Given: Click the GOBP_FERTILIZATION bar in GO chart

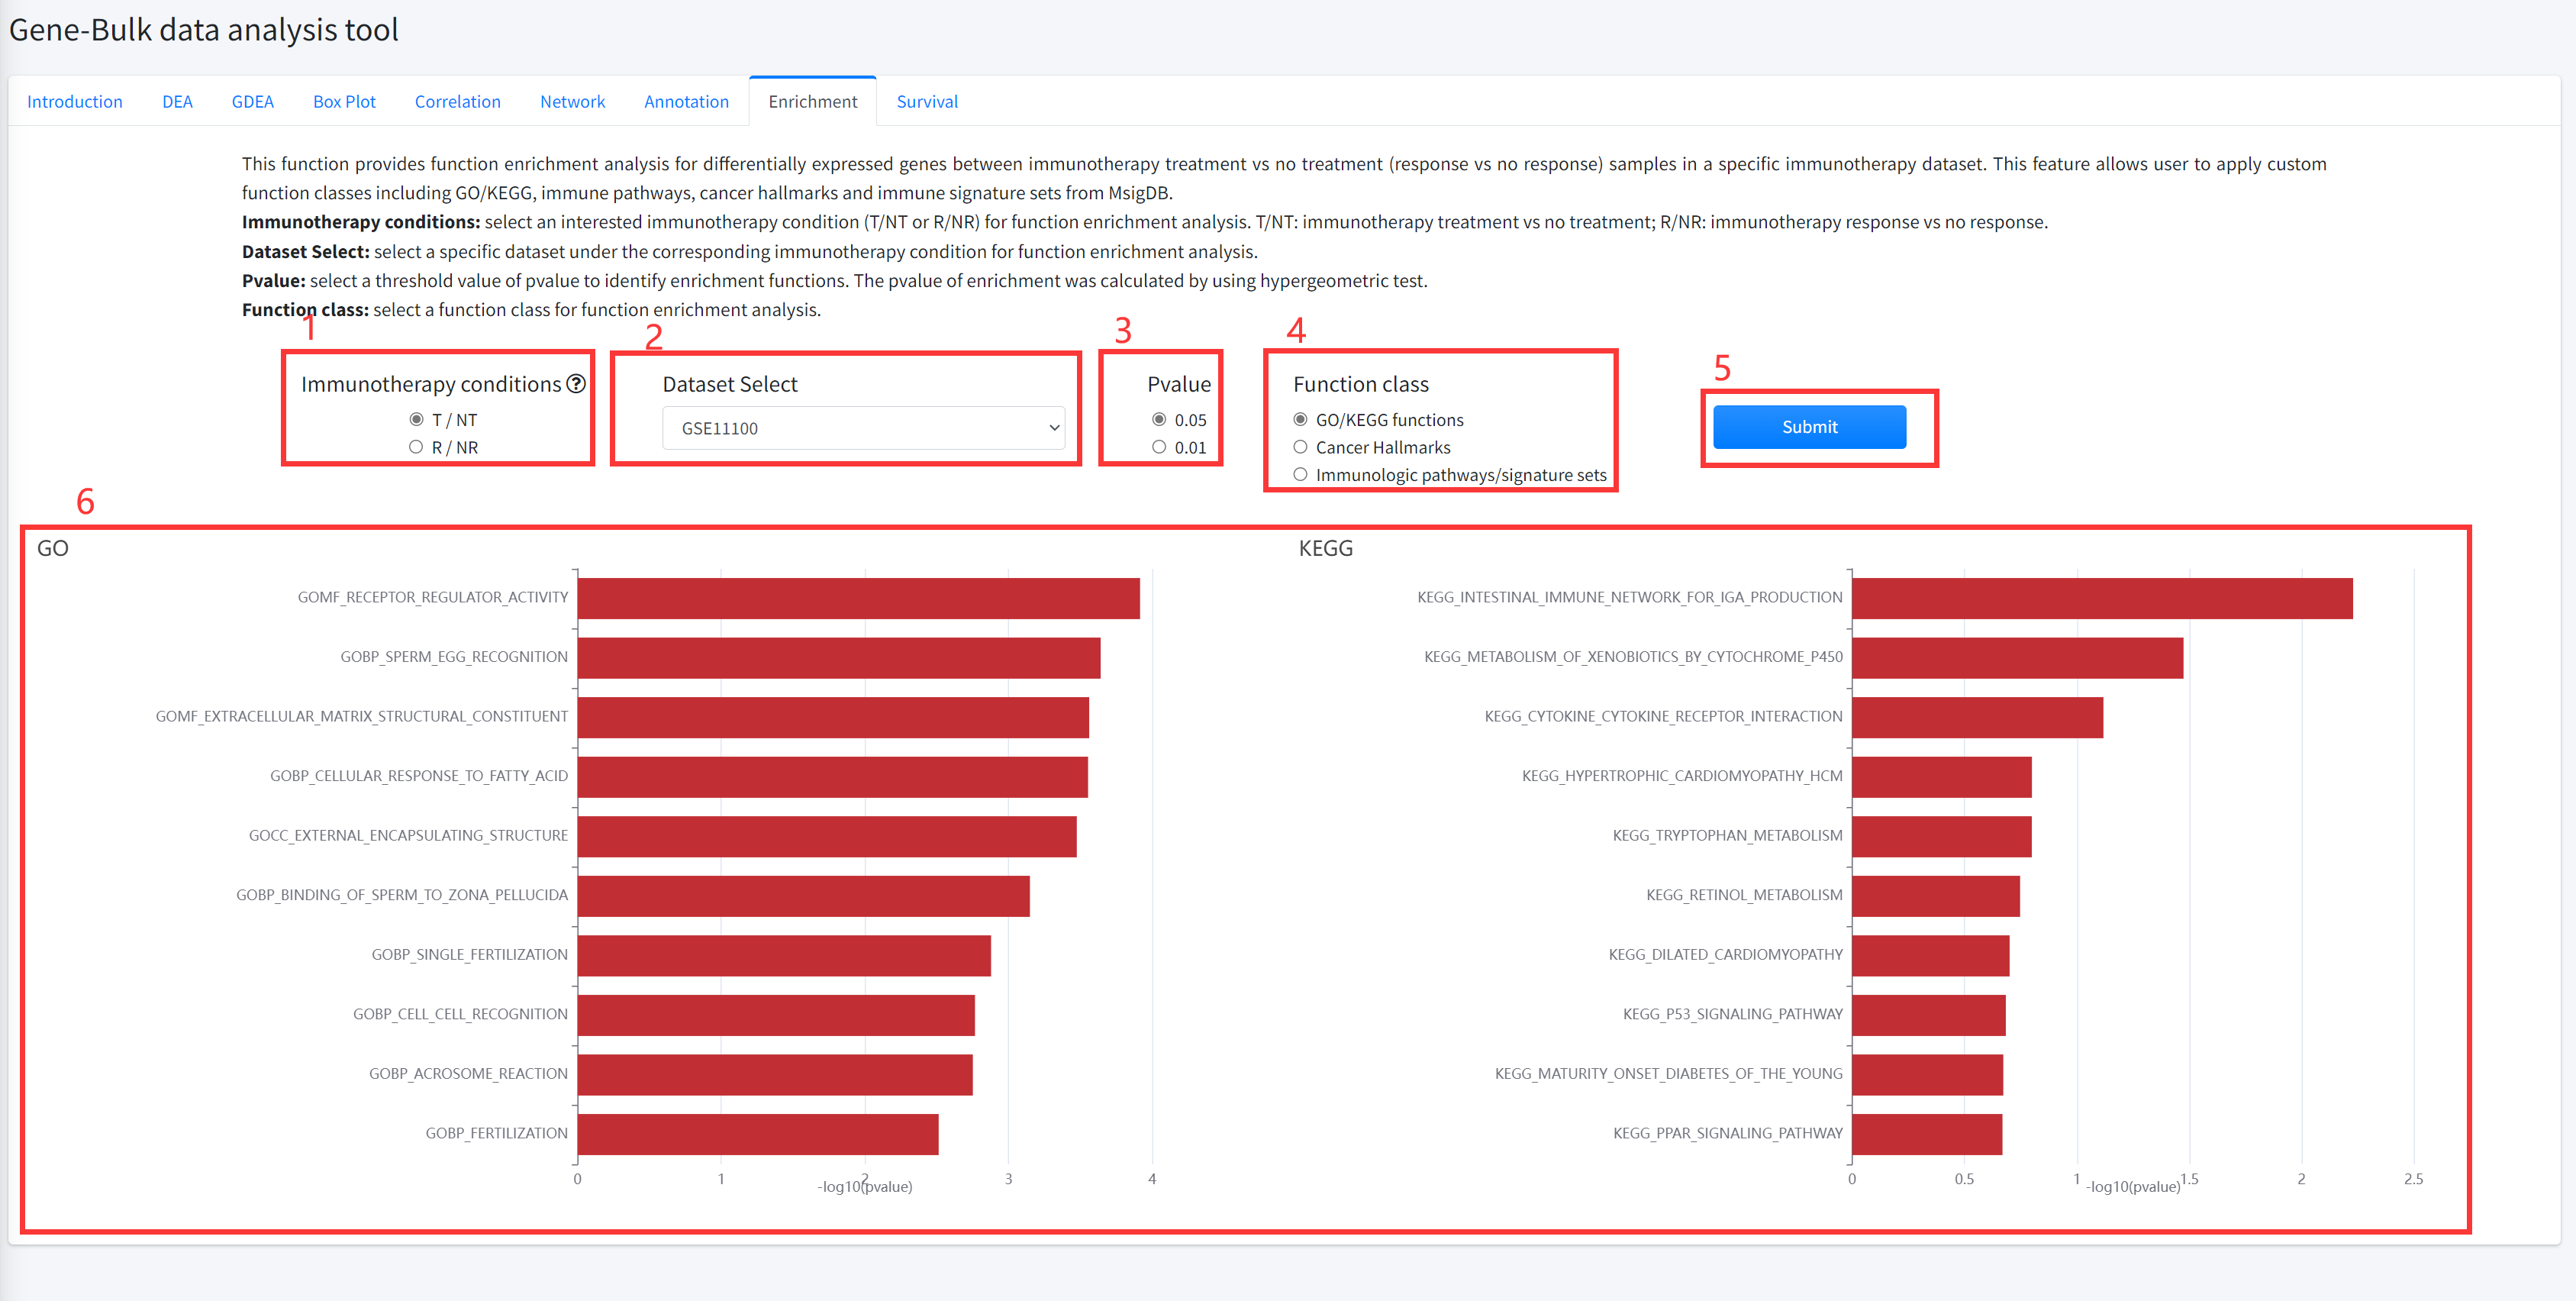Looking at the screenshot, I should coord(757,1134).
